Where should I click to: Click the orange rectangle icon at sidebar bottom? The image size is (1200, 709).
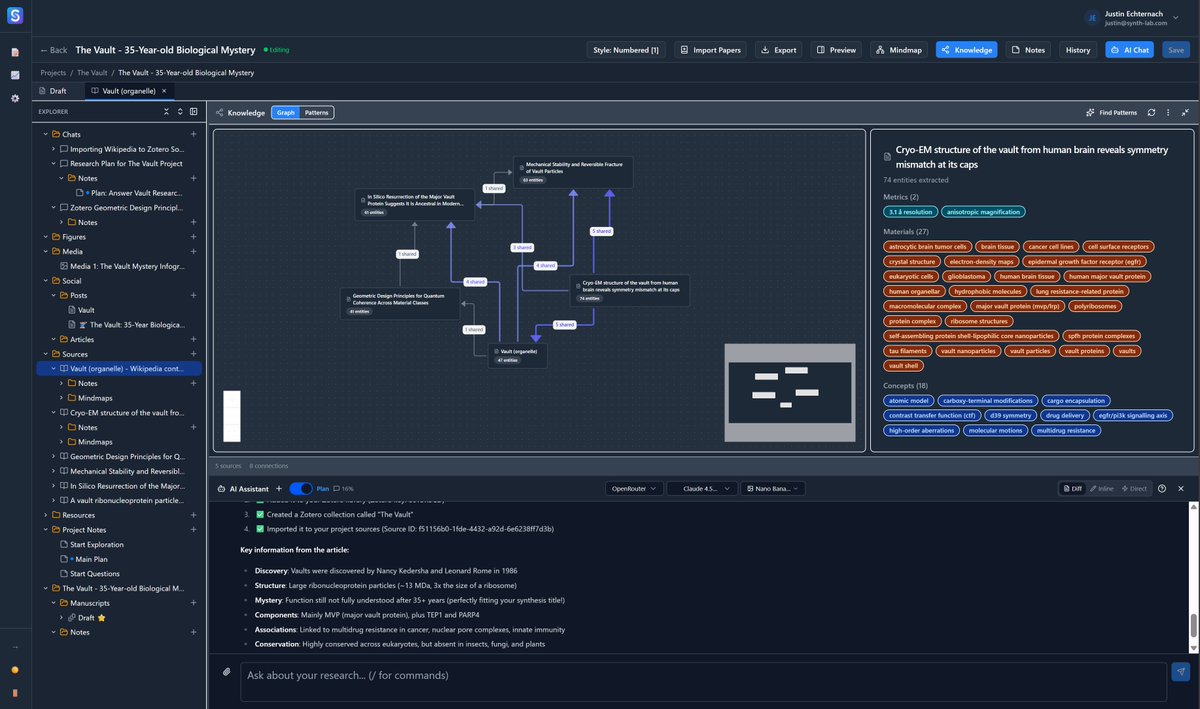(15, 692)
